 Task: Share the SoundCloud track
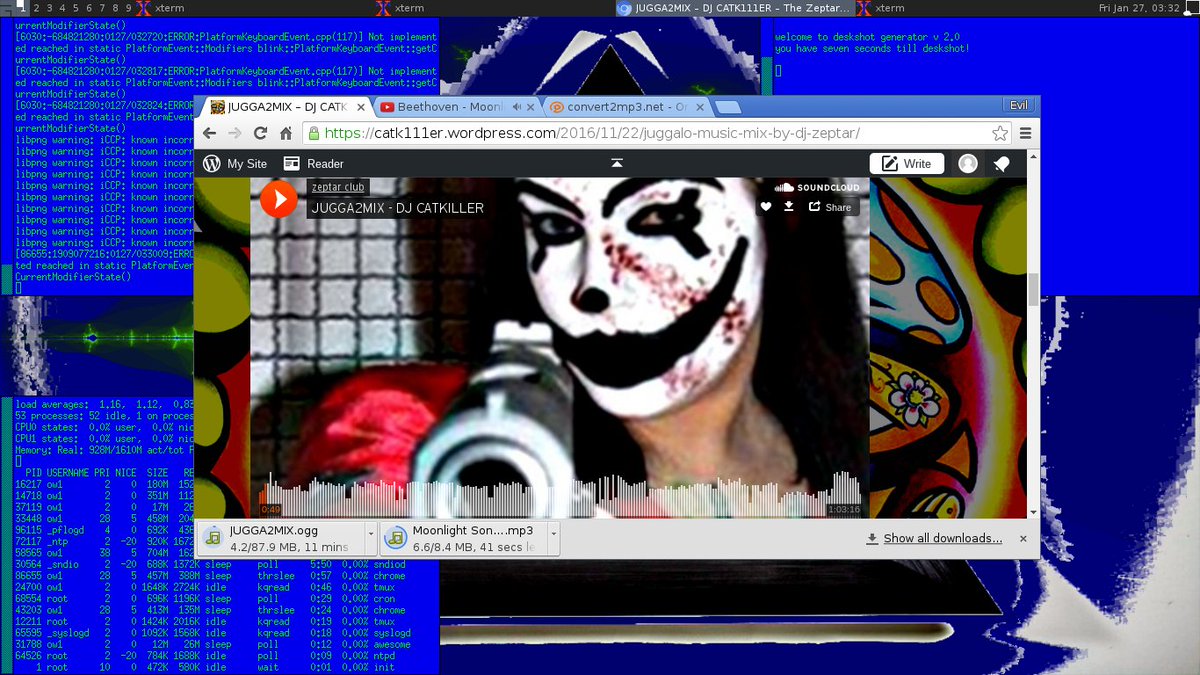830,207
